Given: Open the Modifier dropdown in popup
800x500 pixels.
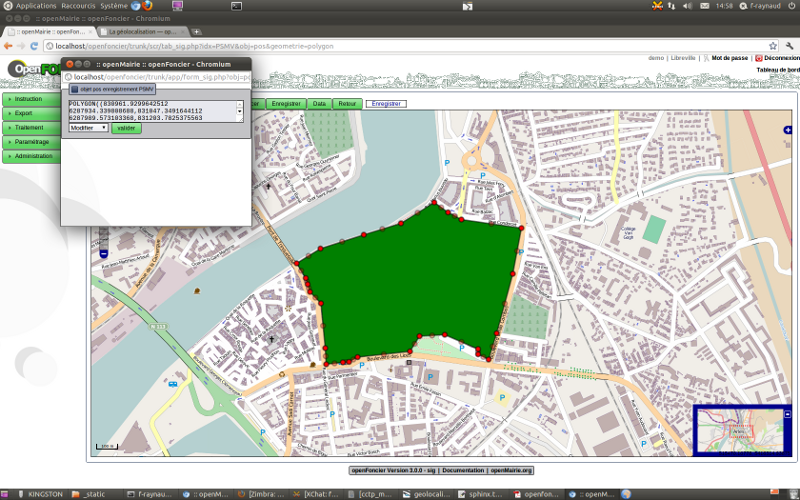Looking at the screenshot, I should 89,128.
